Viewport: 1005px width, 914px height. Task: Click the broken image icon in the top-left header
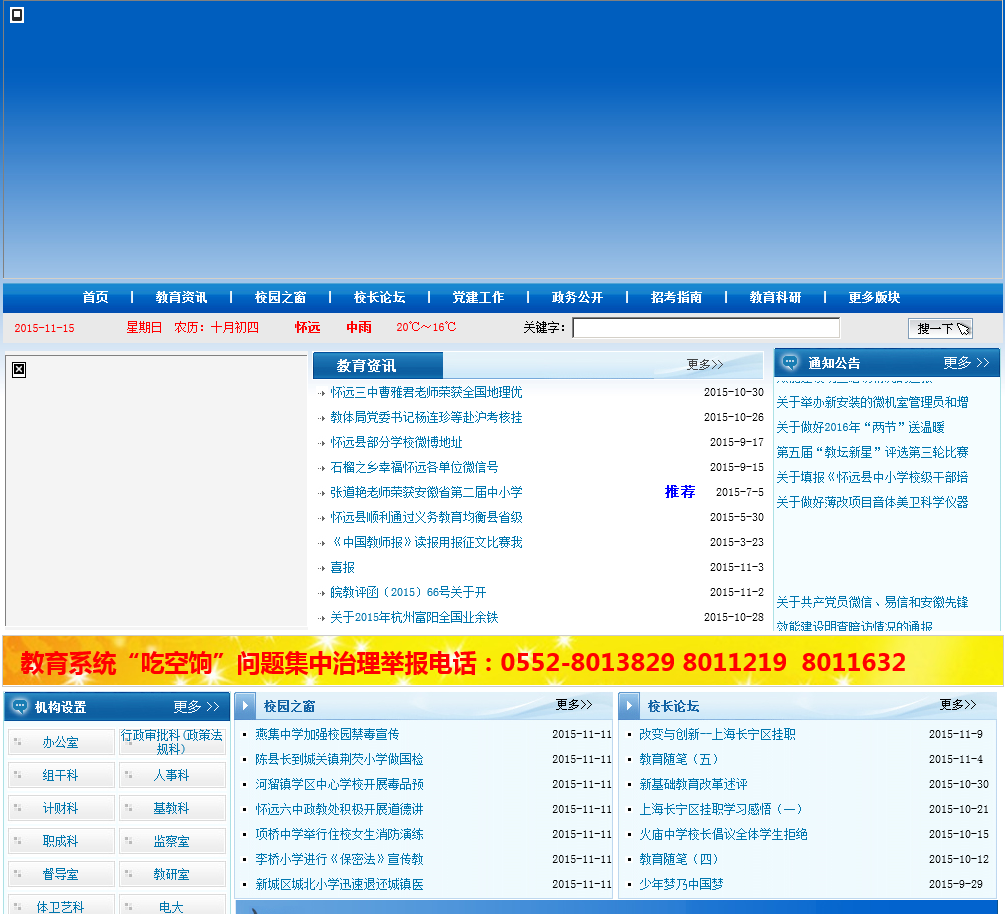click(x=17, y=15)
